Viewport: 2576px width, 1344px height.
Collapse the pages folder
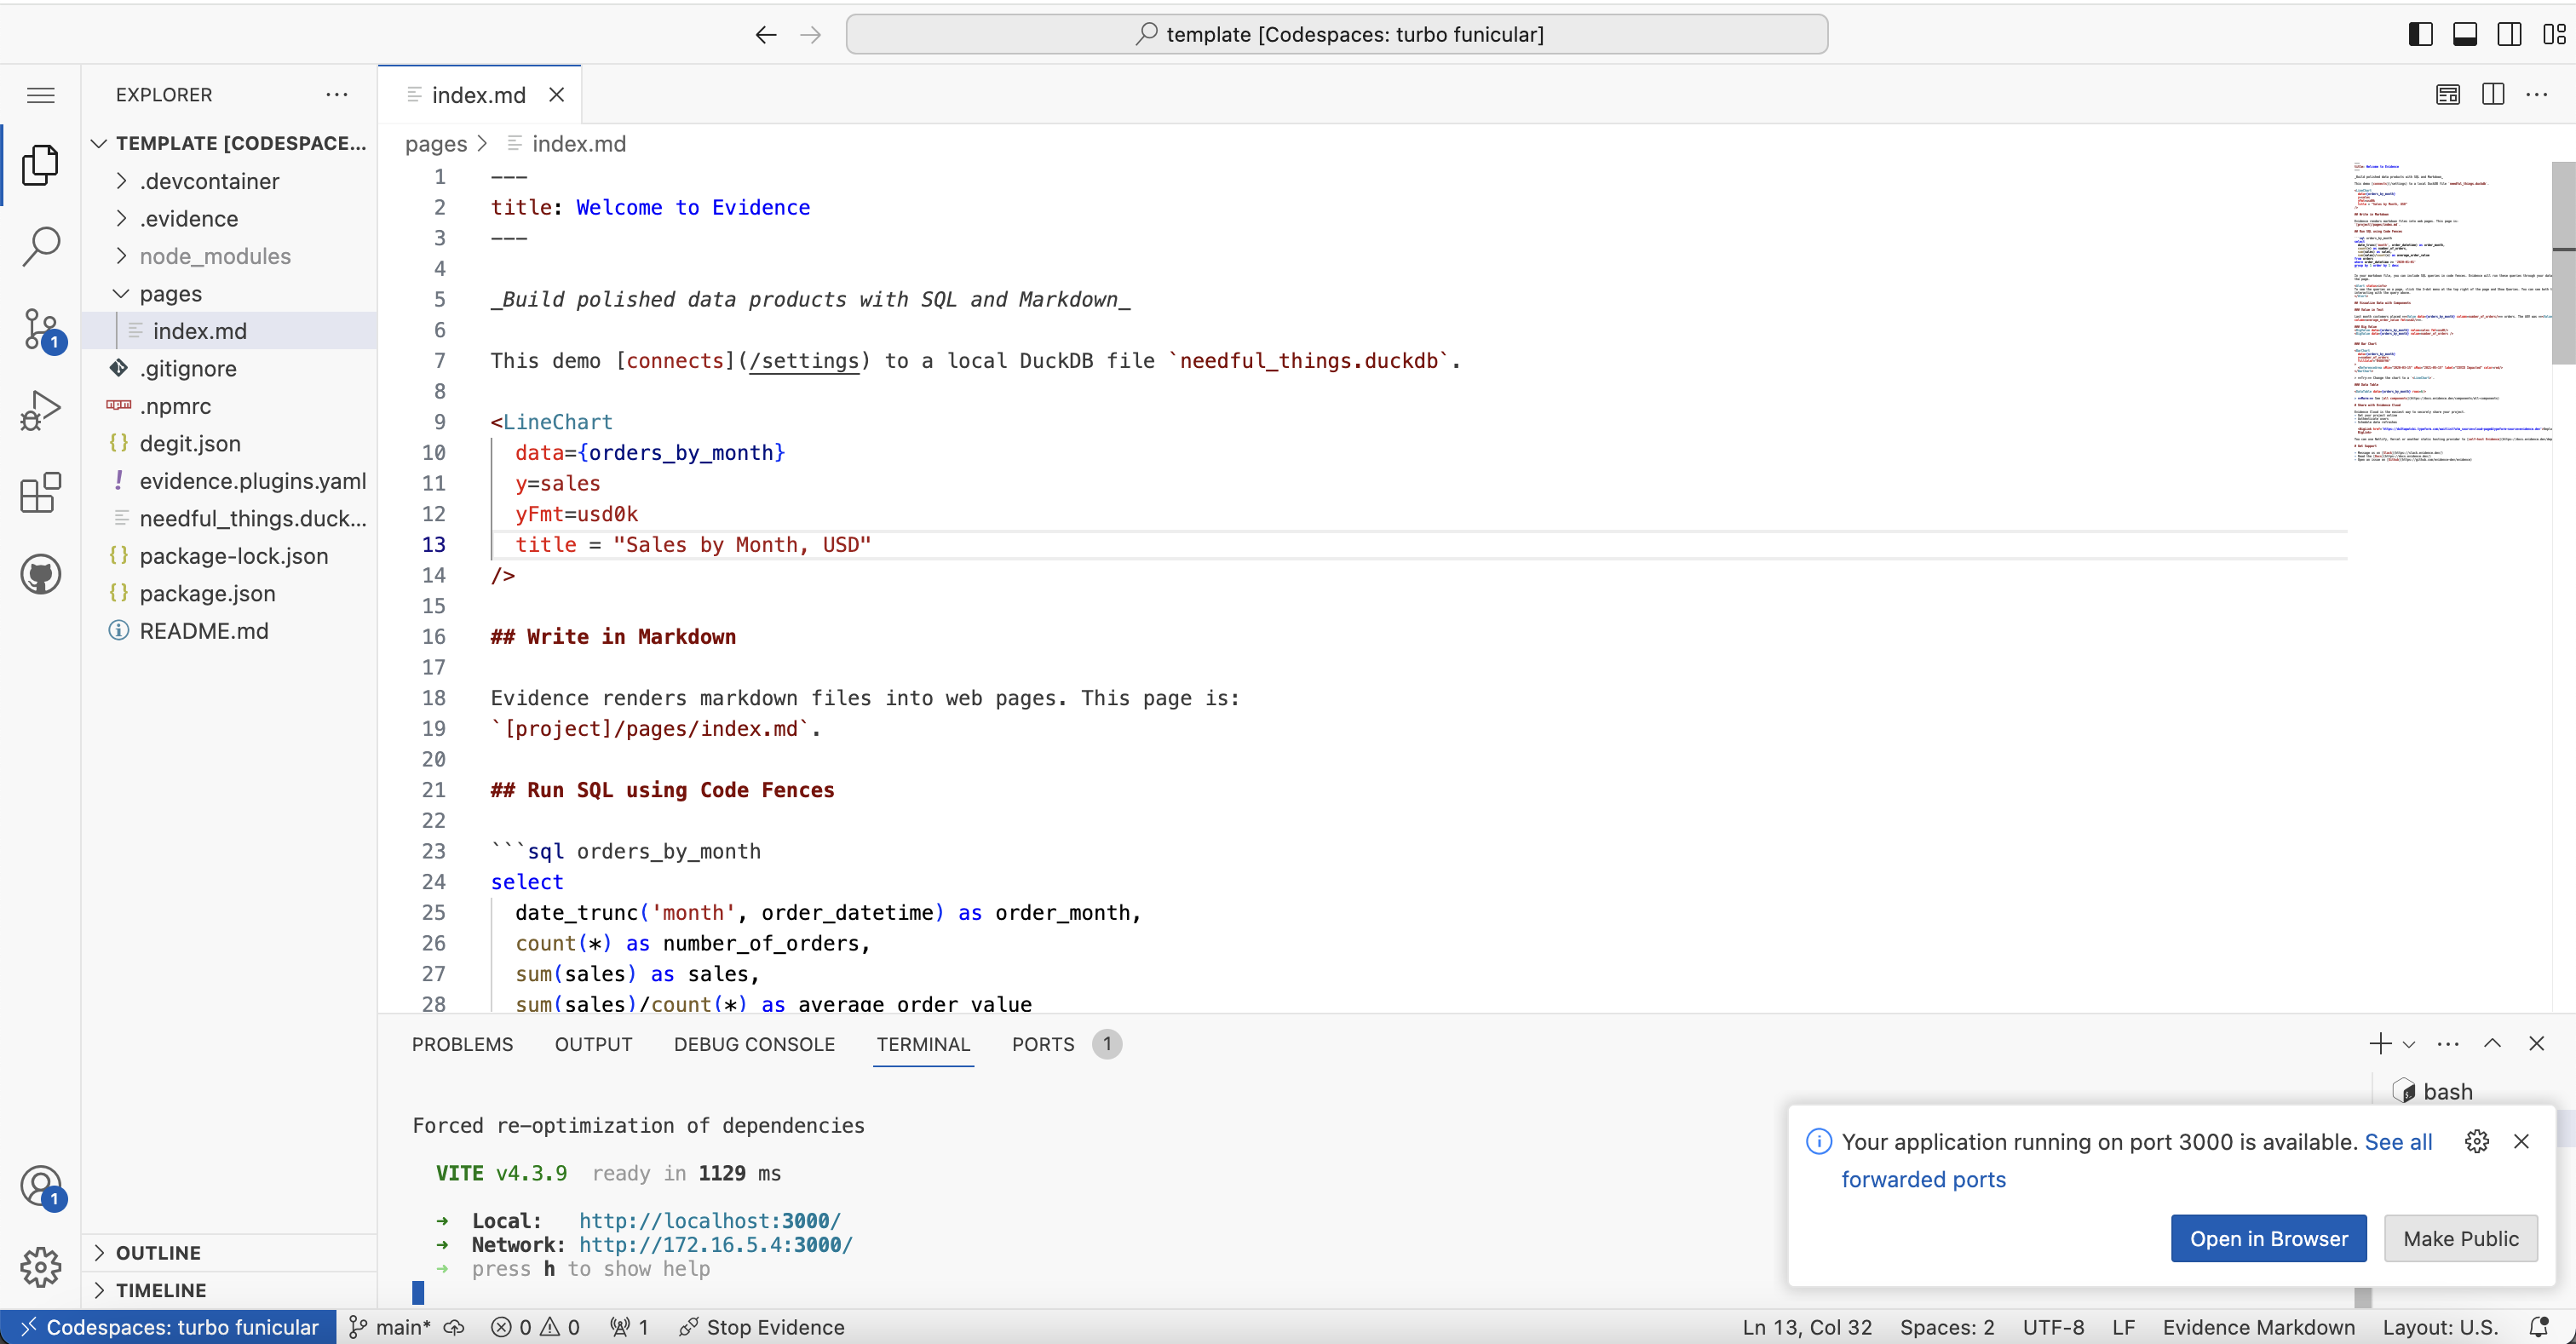[229, 294]
